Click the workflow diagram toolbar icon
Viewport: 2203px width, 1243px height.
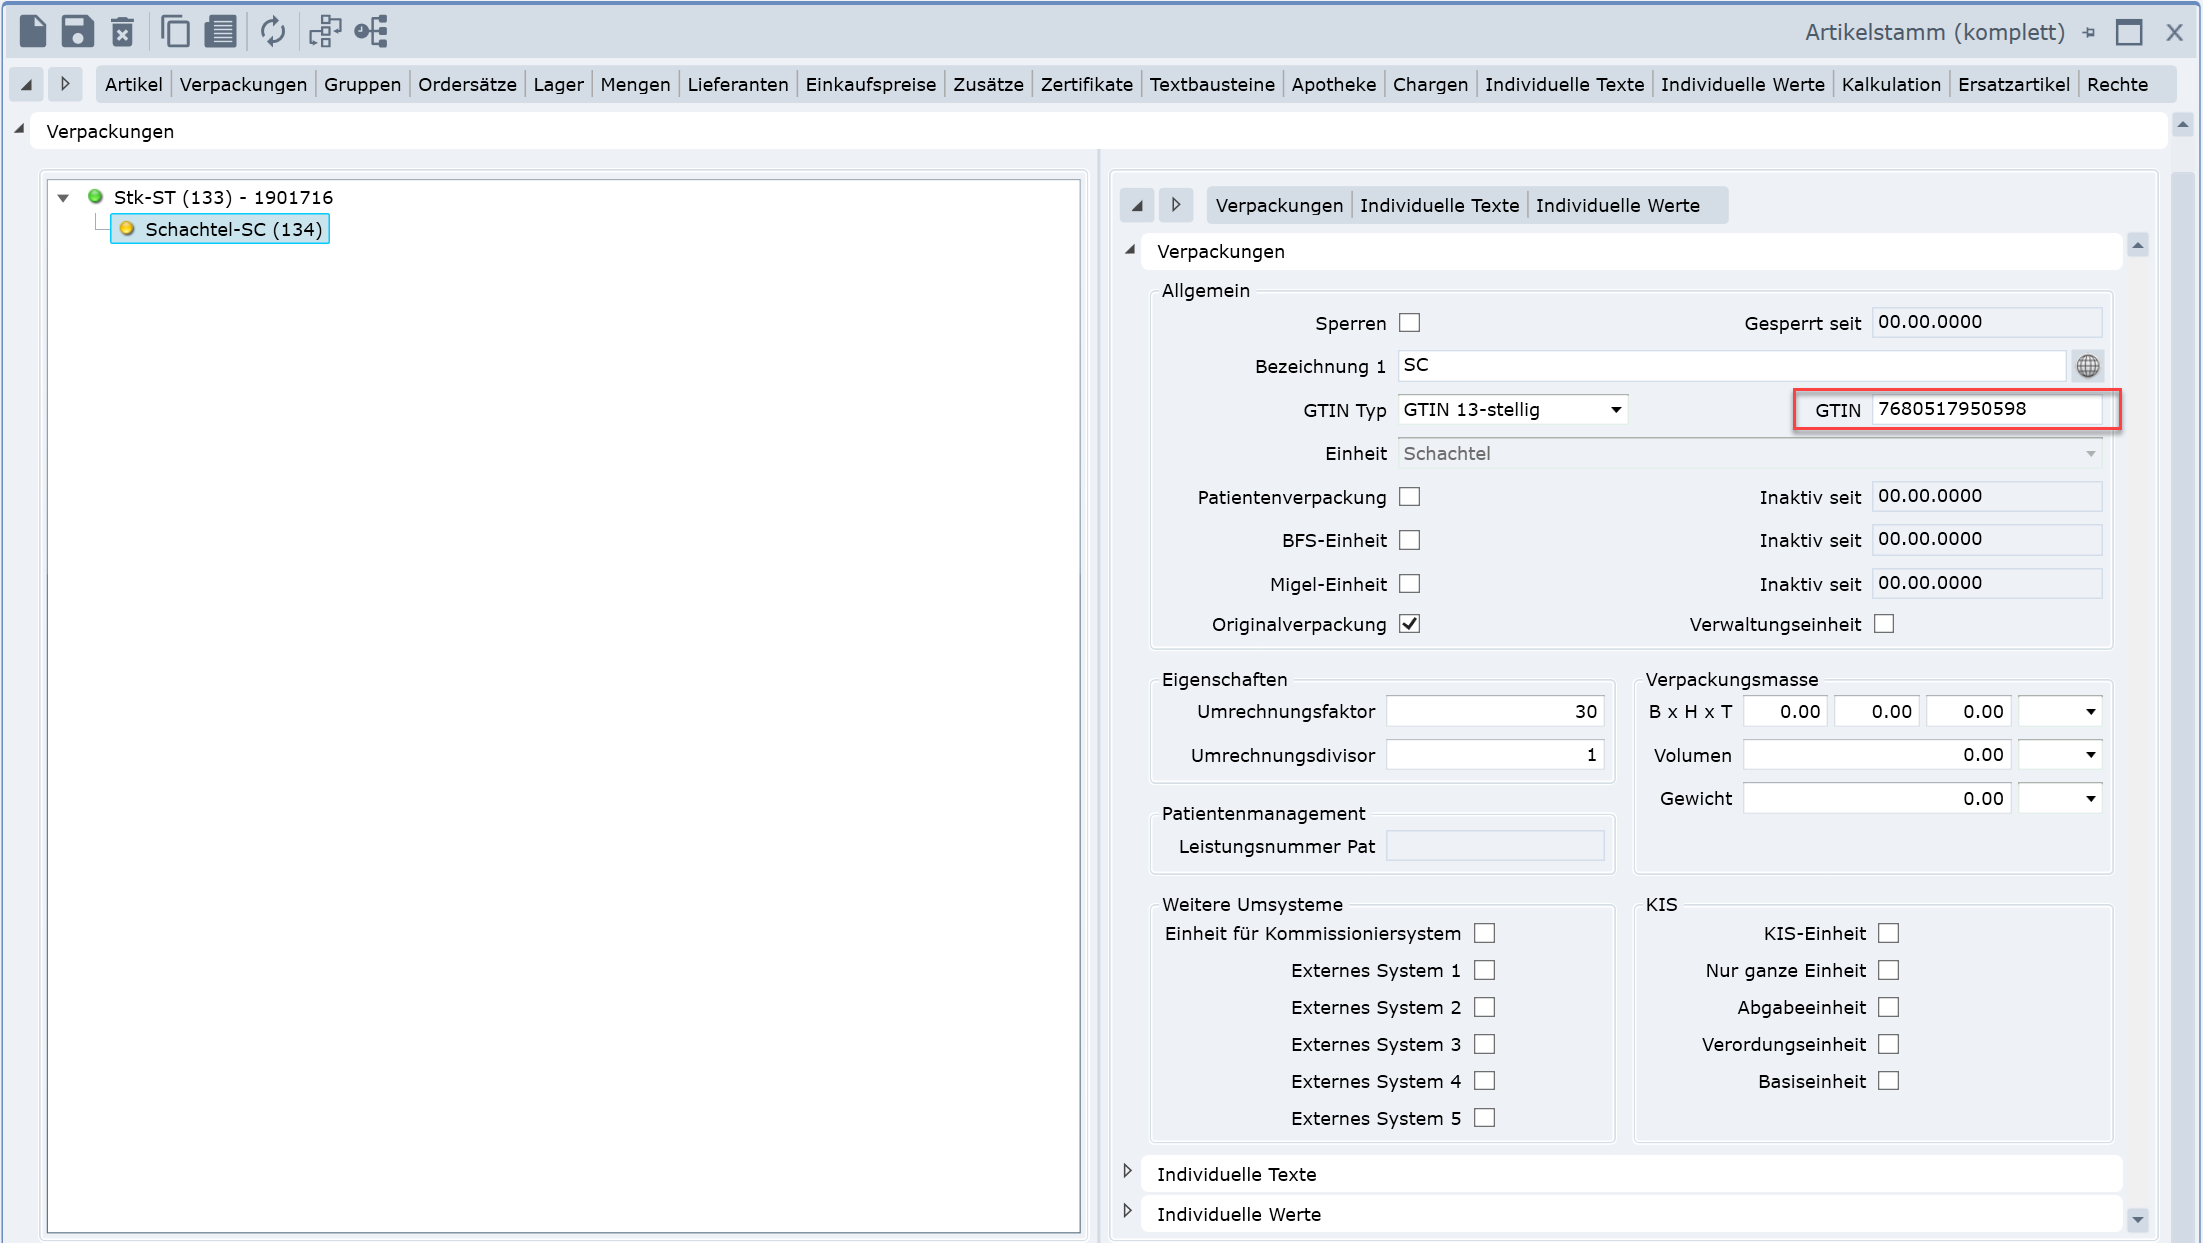(325, 32)
